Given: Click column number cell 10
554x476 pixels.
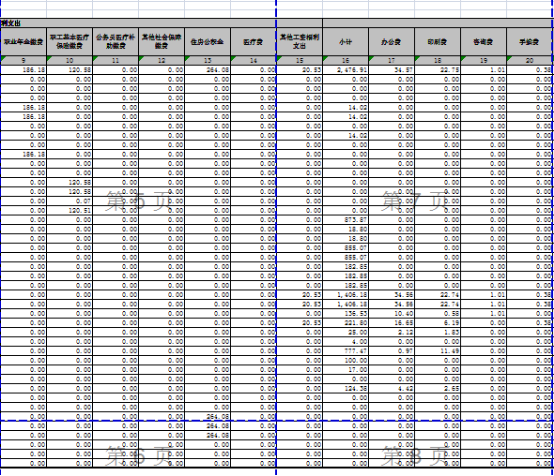Looking at the screenshot, I should [x=70, y=60].
